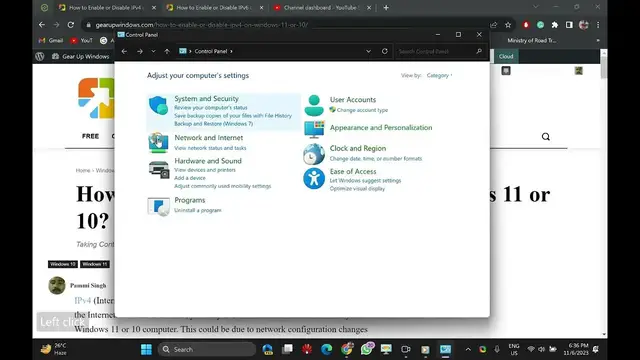Click Change date, time, or number formats
Viewport: 640px width, 360px height.
(x=376, y=159)
